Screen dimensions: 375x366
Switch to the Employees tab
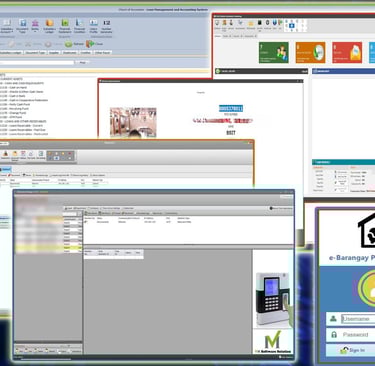pyautogui.click(x=70, y=53)
